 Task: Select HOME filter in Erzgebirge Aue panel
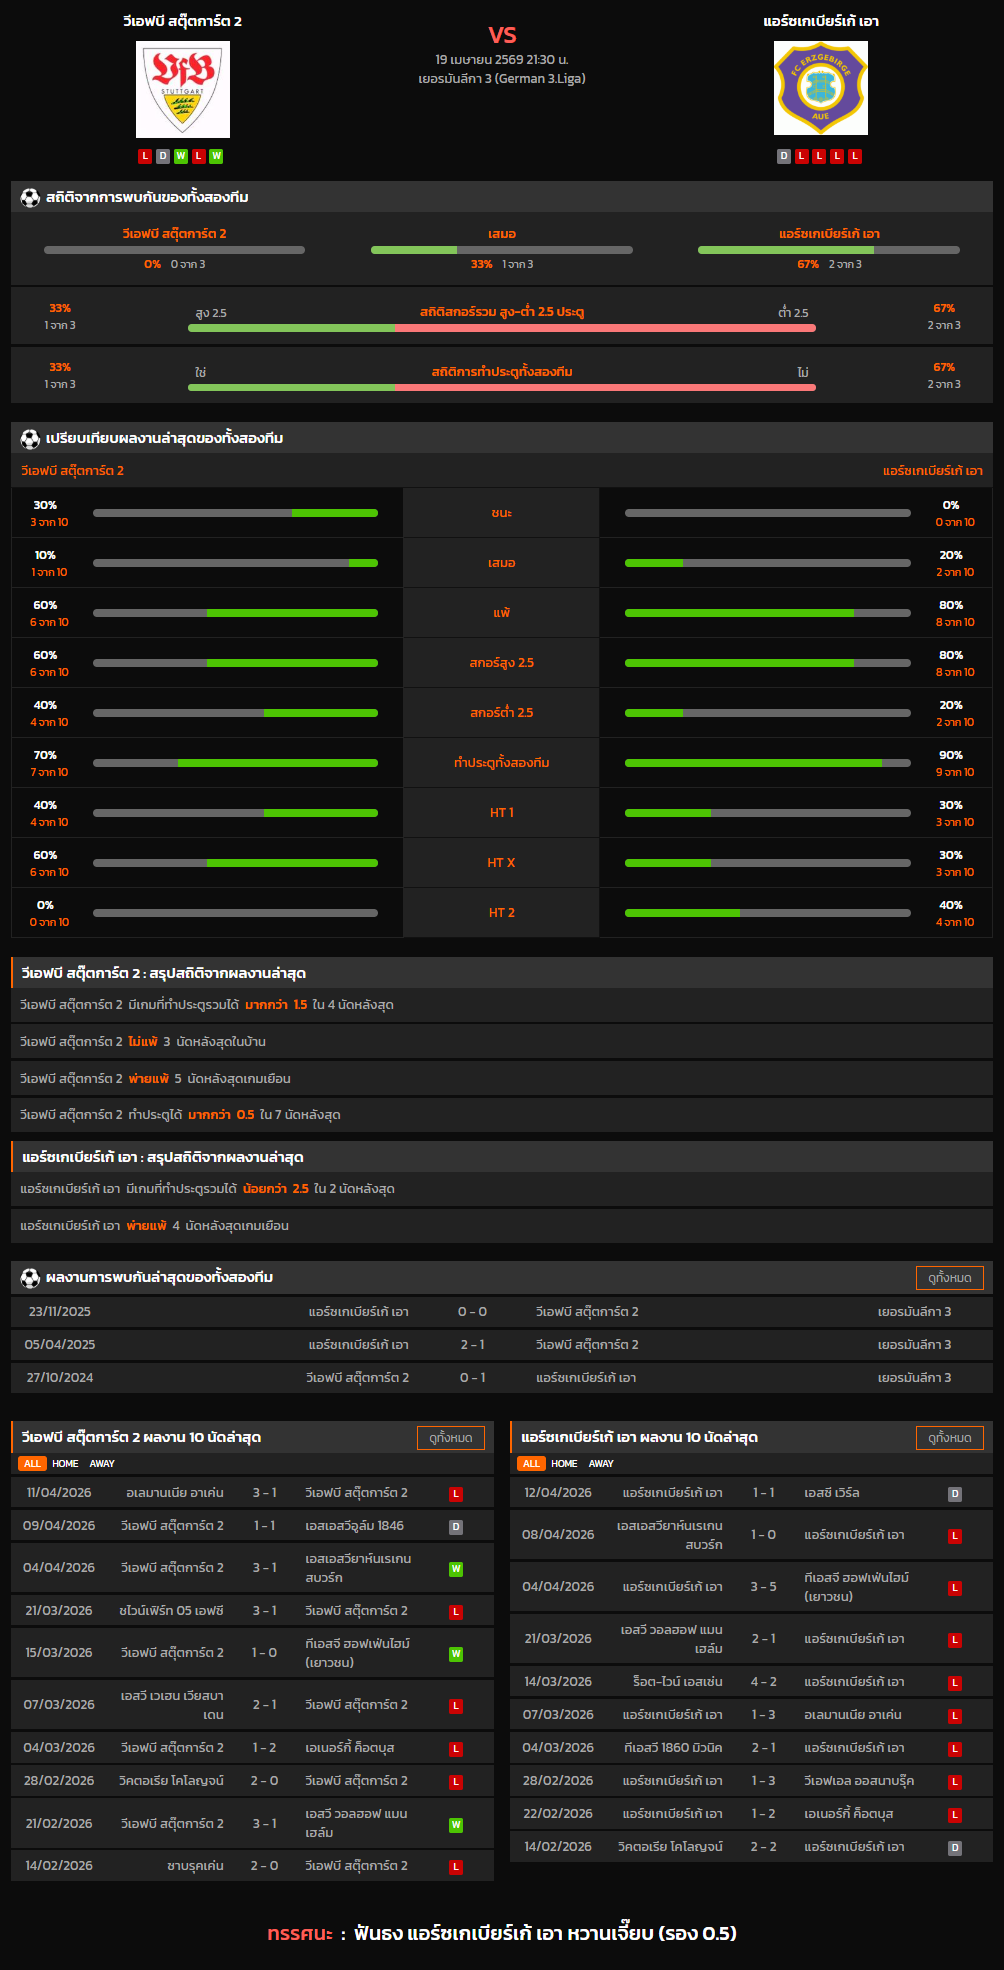coord(564,1464)
